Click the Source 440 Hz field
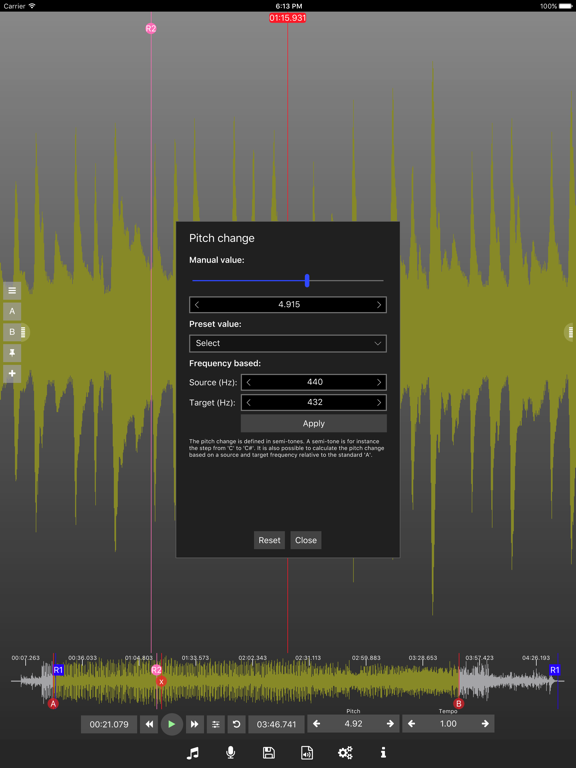 [314, 382]
